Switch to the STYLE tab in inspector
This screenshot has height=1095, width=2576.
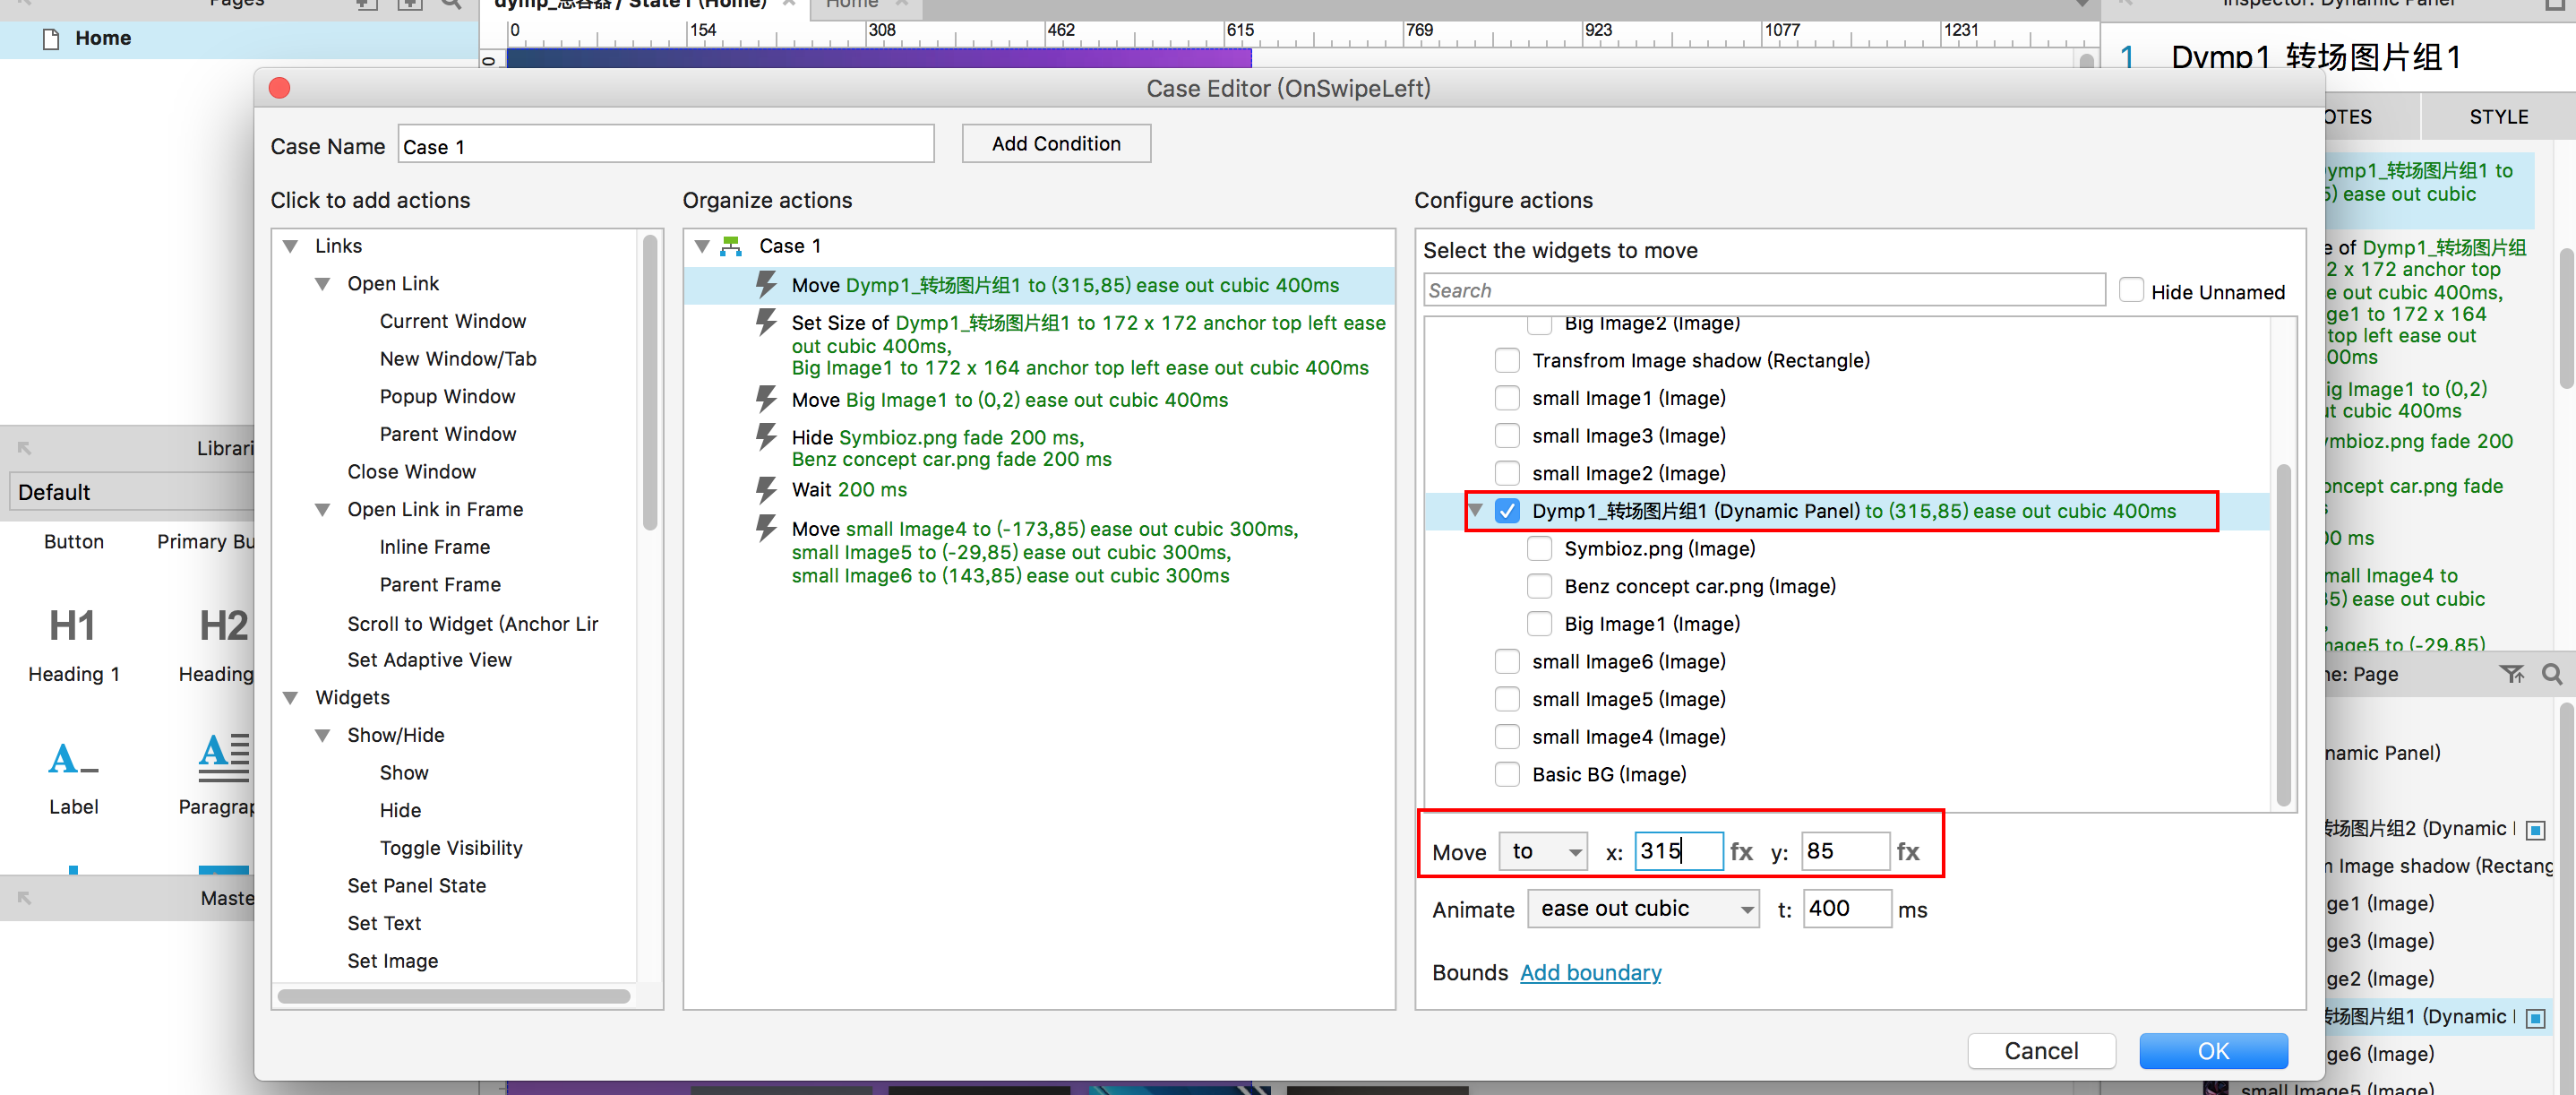click(x=2497, y=117)
